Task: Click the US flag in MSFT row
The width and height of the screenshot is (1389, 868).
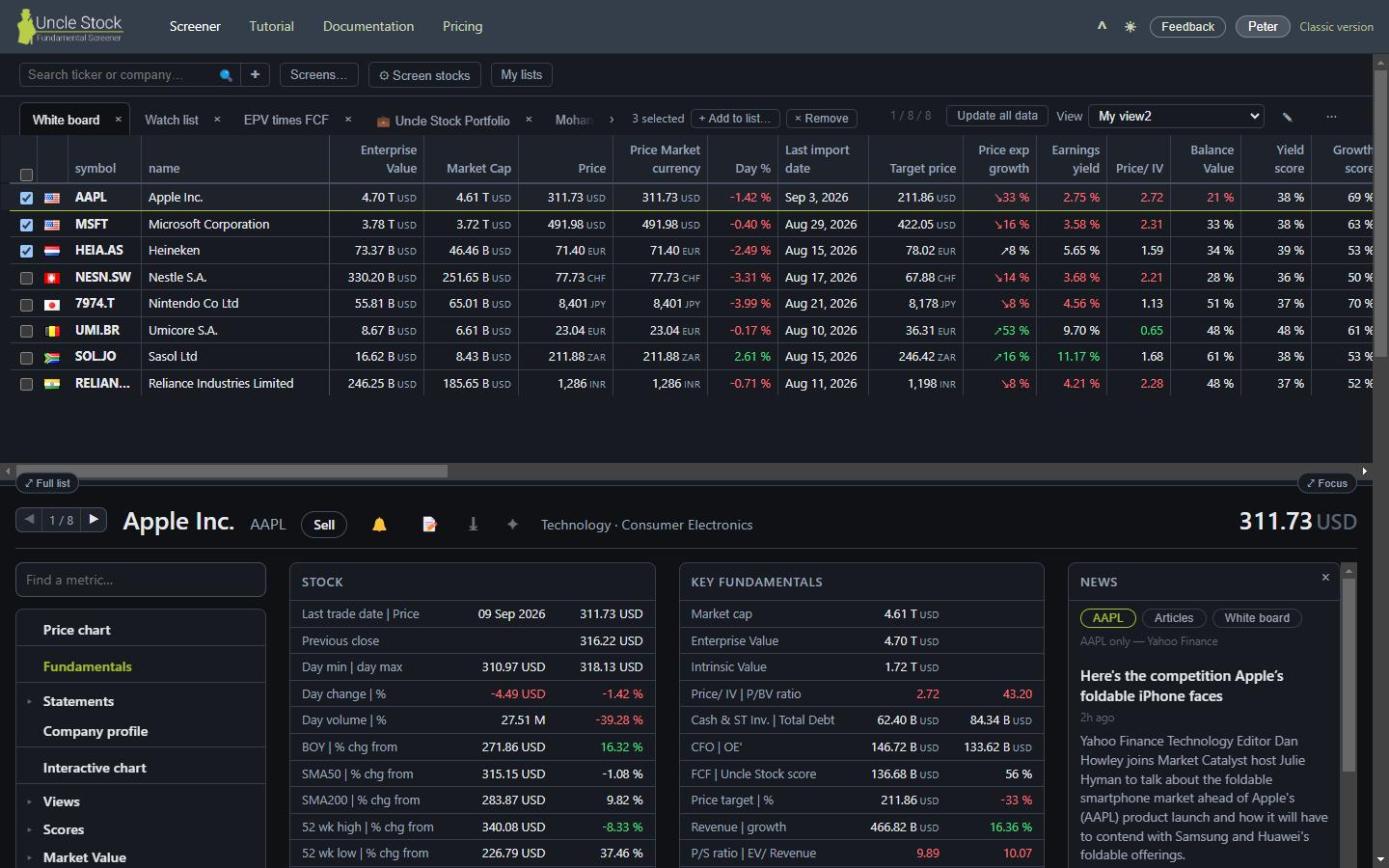Action: pyautogui.click(x=52, y=225)
